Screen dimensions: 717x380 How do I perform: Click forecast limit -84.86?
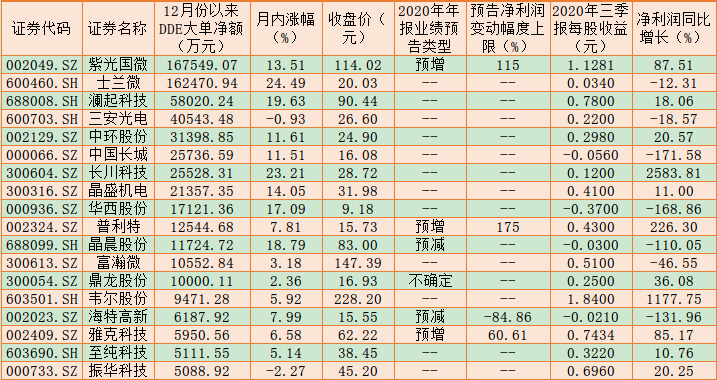pyautogui.click(x=507, y=317)
